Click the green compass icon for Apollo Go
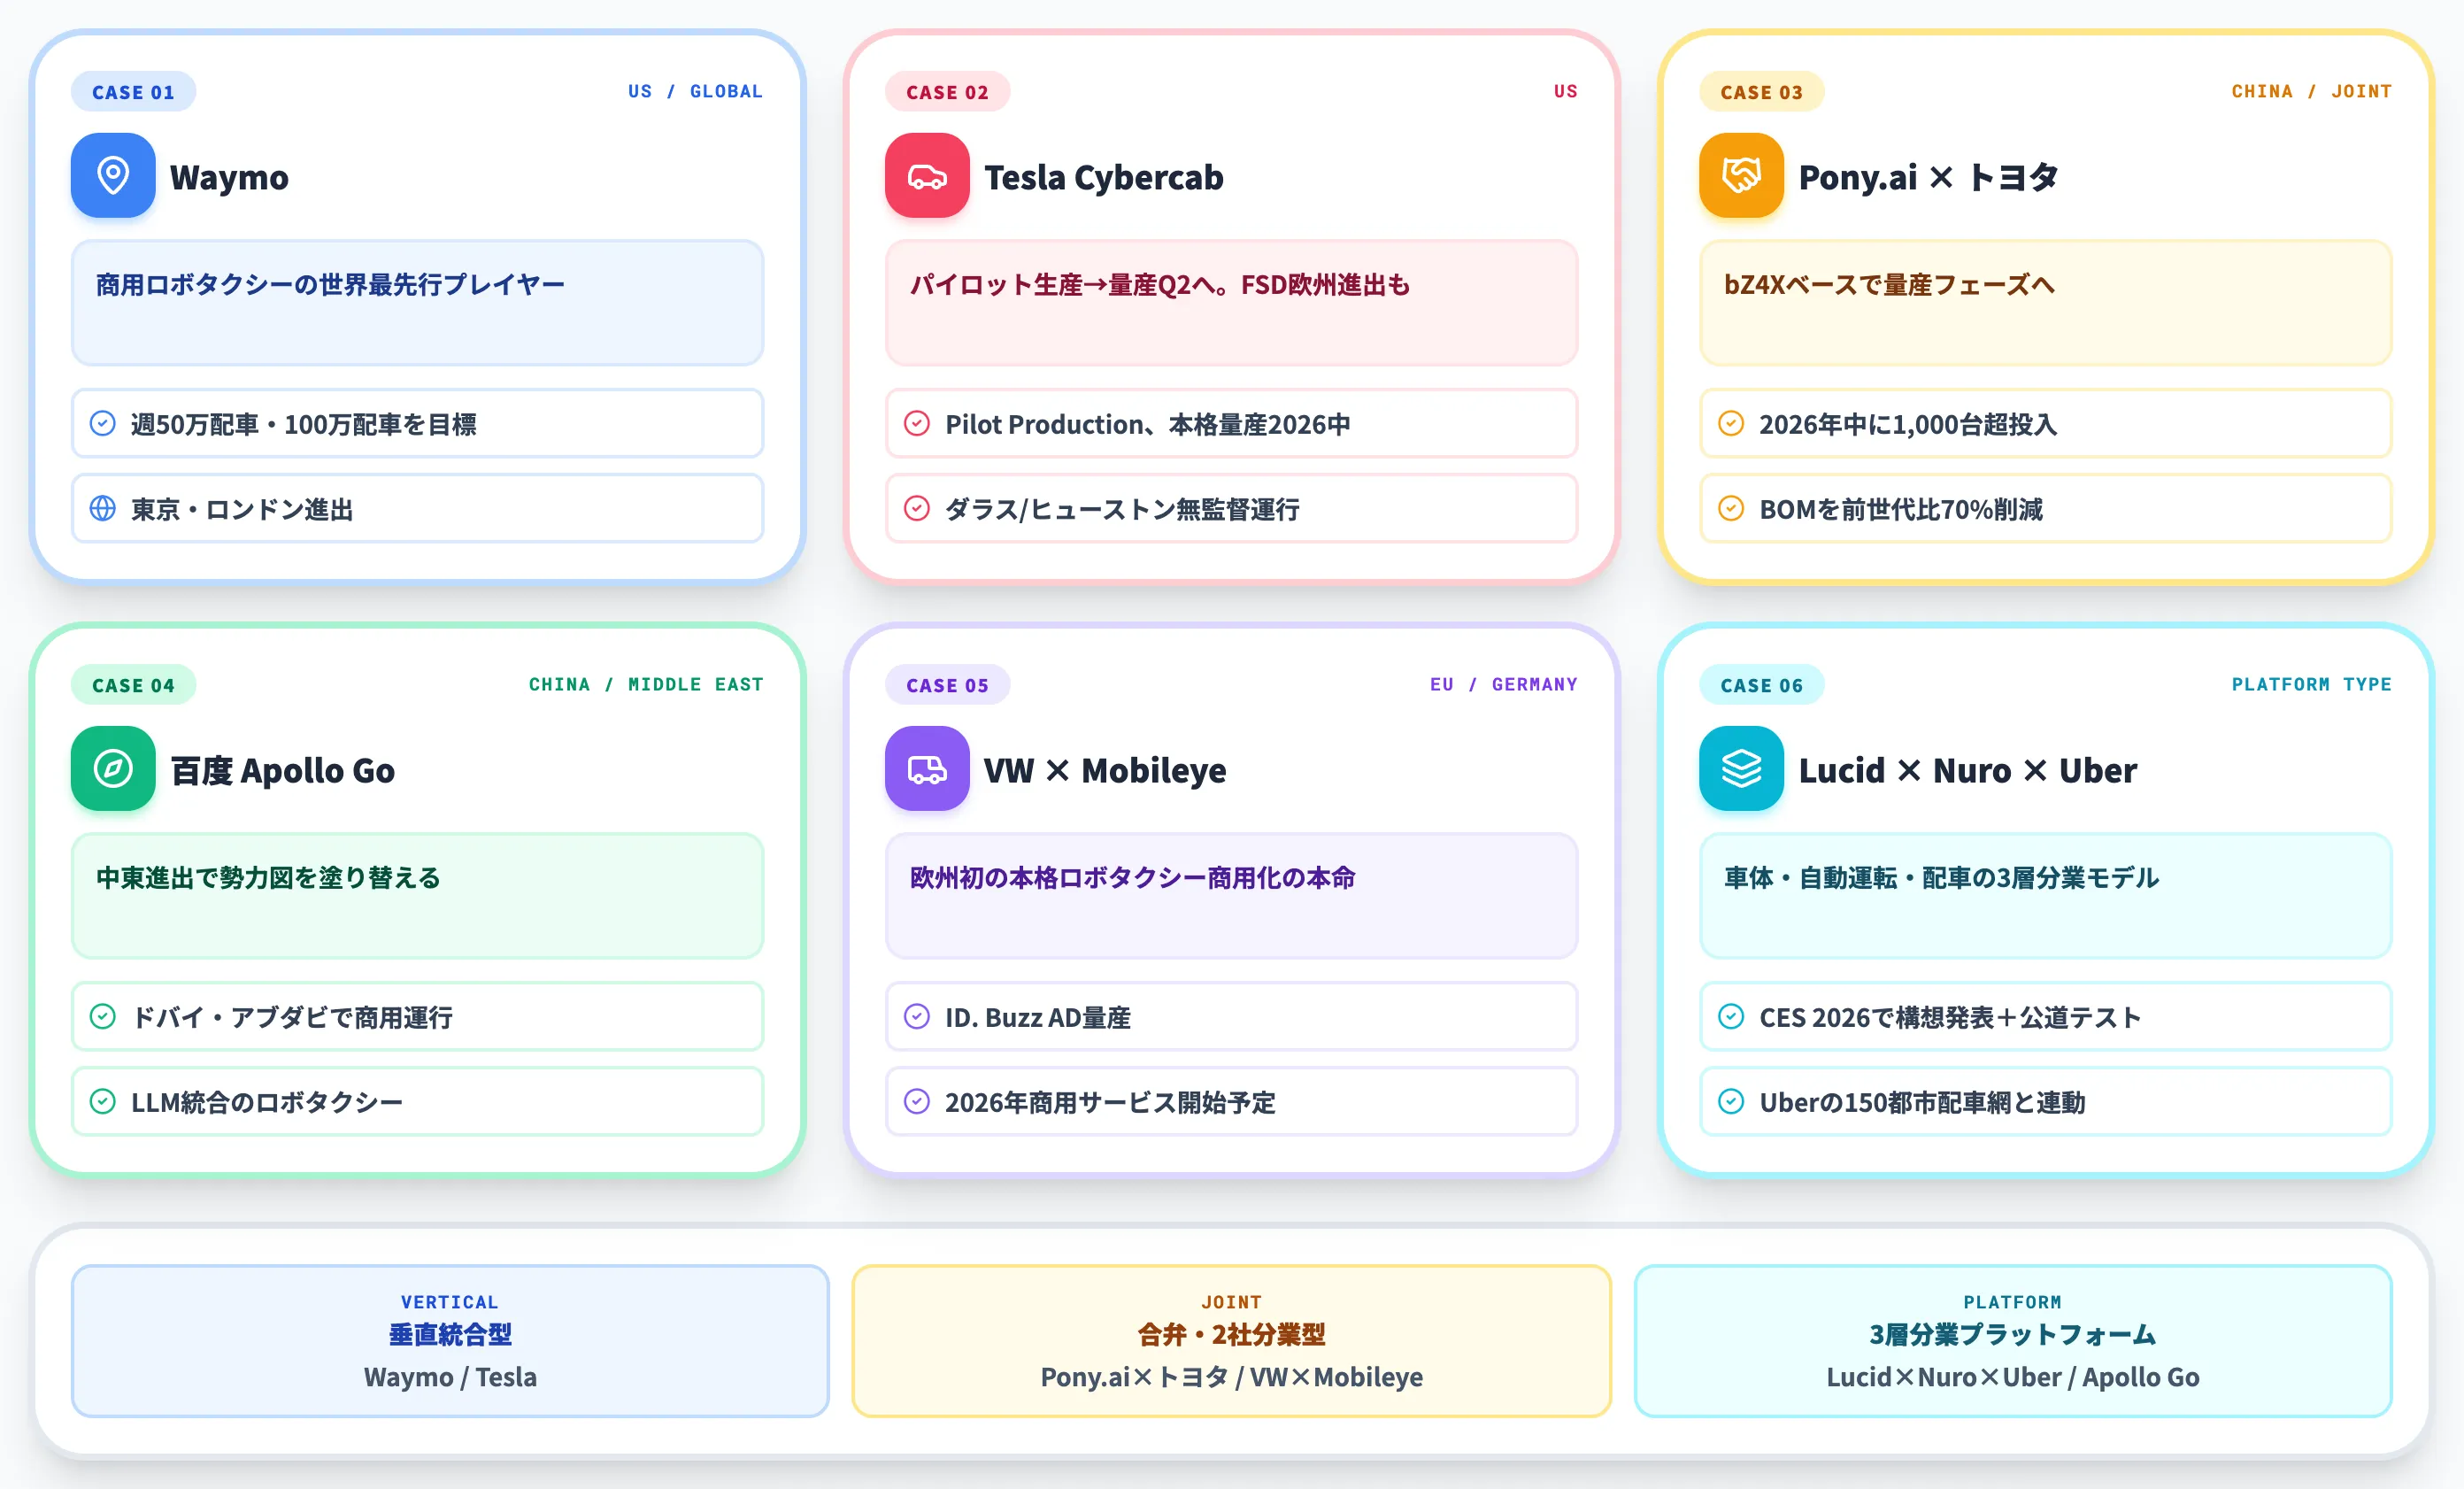Viewport: 2464px width, 1489px height. point(113,768)
